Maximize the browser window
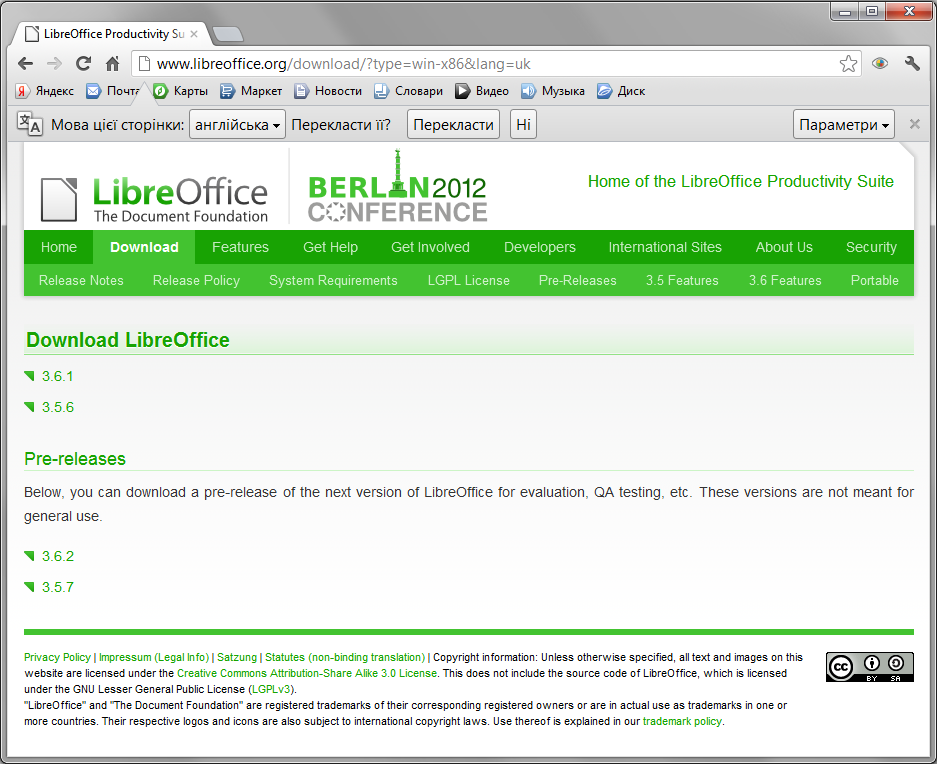This screenshot has height=764, width=937. [x=872, y=11]
